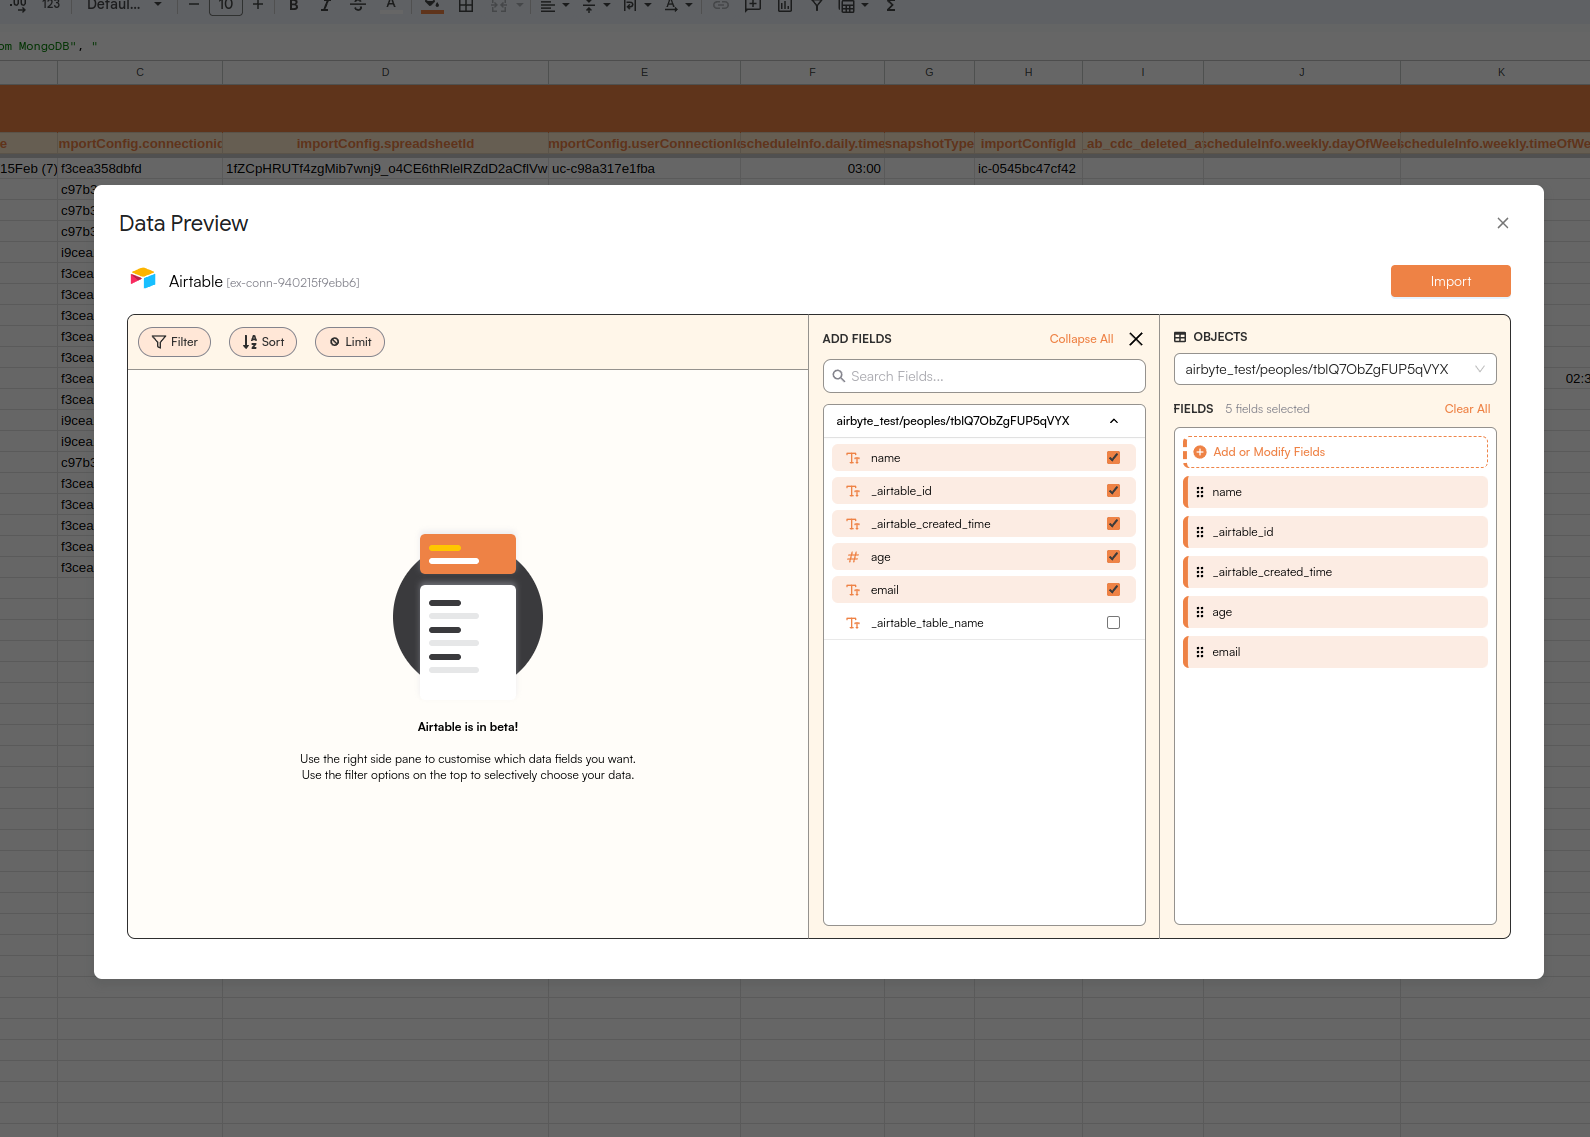Screen dimensions: 1590x1137
Task: Open the Objects dropdown selector
Action: [1334, 369]
